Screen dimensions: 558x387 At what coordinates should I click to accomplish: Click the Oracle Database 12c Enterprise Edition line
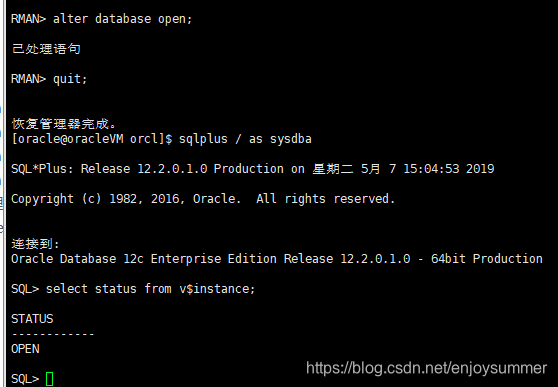pyautogui.click(x=277, y=259)
